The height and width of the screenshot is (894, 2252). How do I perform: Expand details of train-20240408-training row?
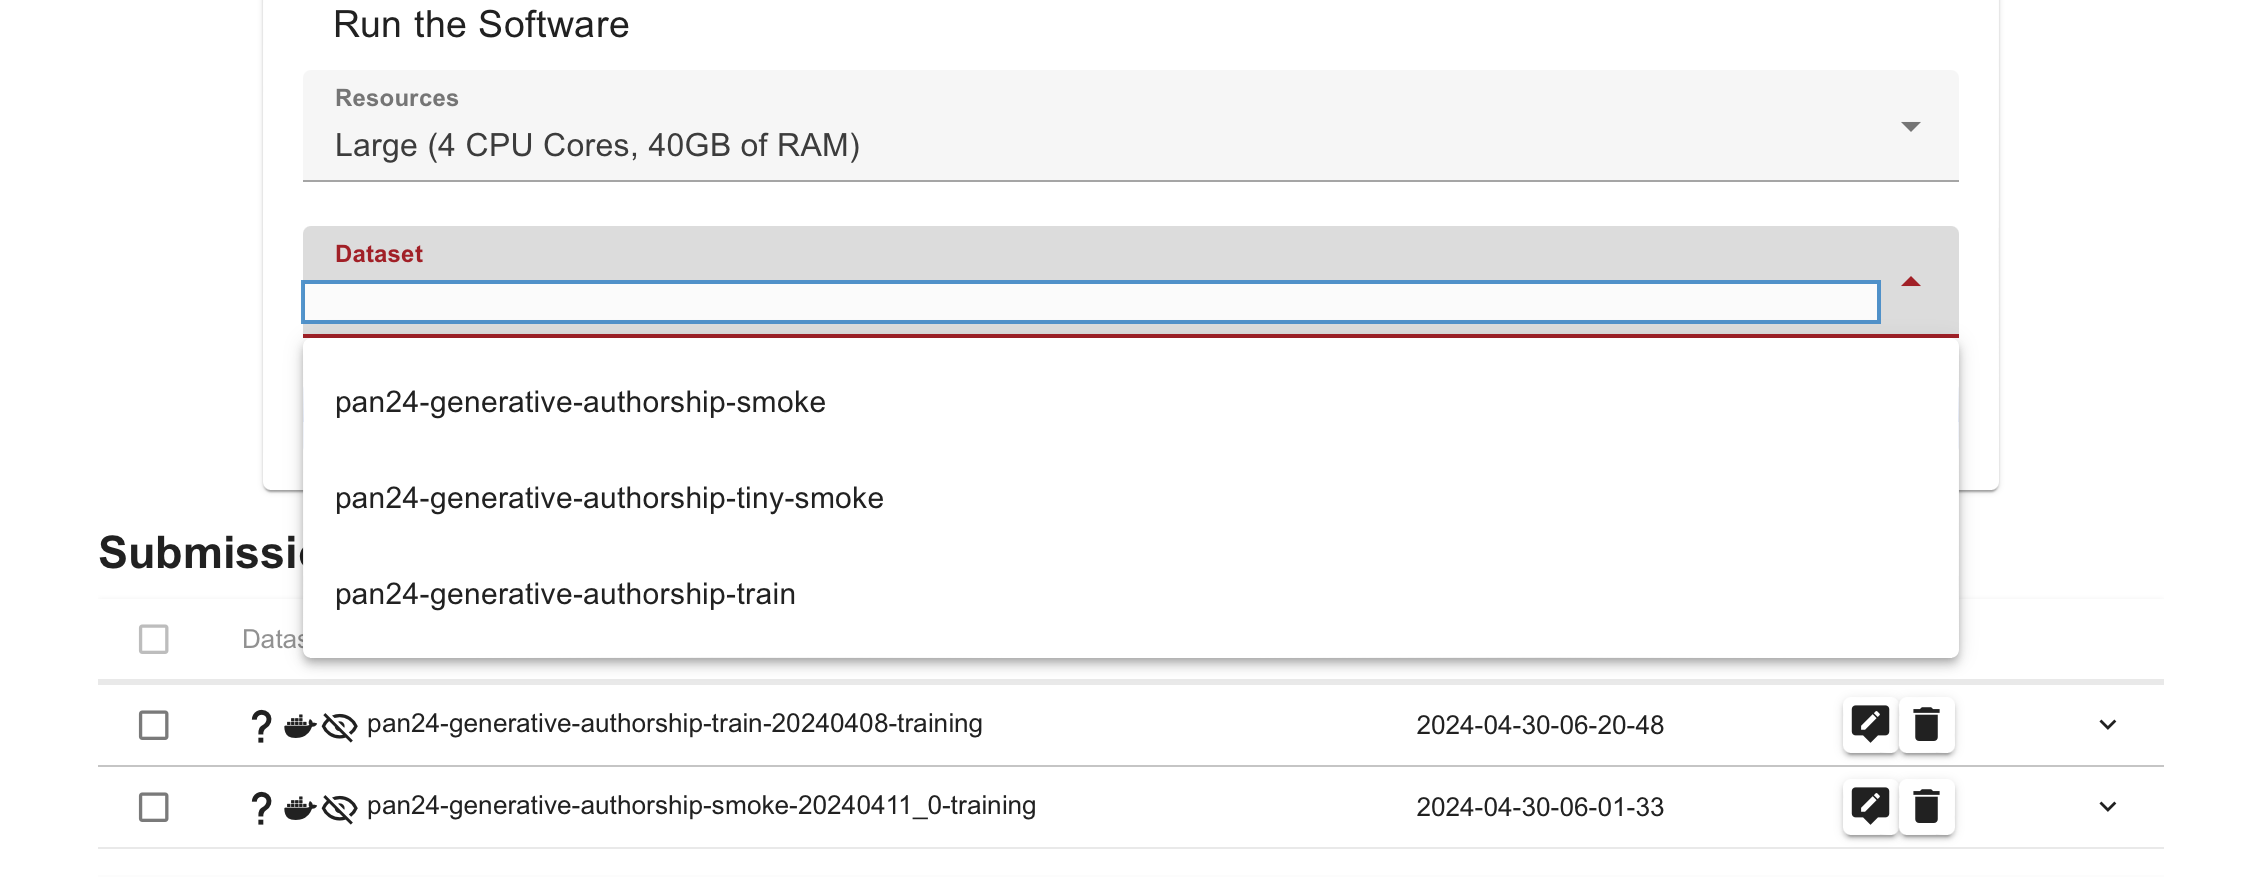pos(2107,725)
